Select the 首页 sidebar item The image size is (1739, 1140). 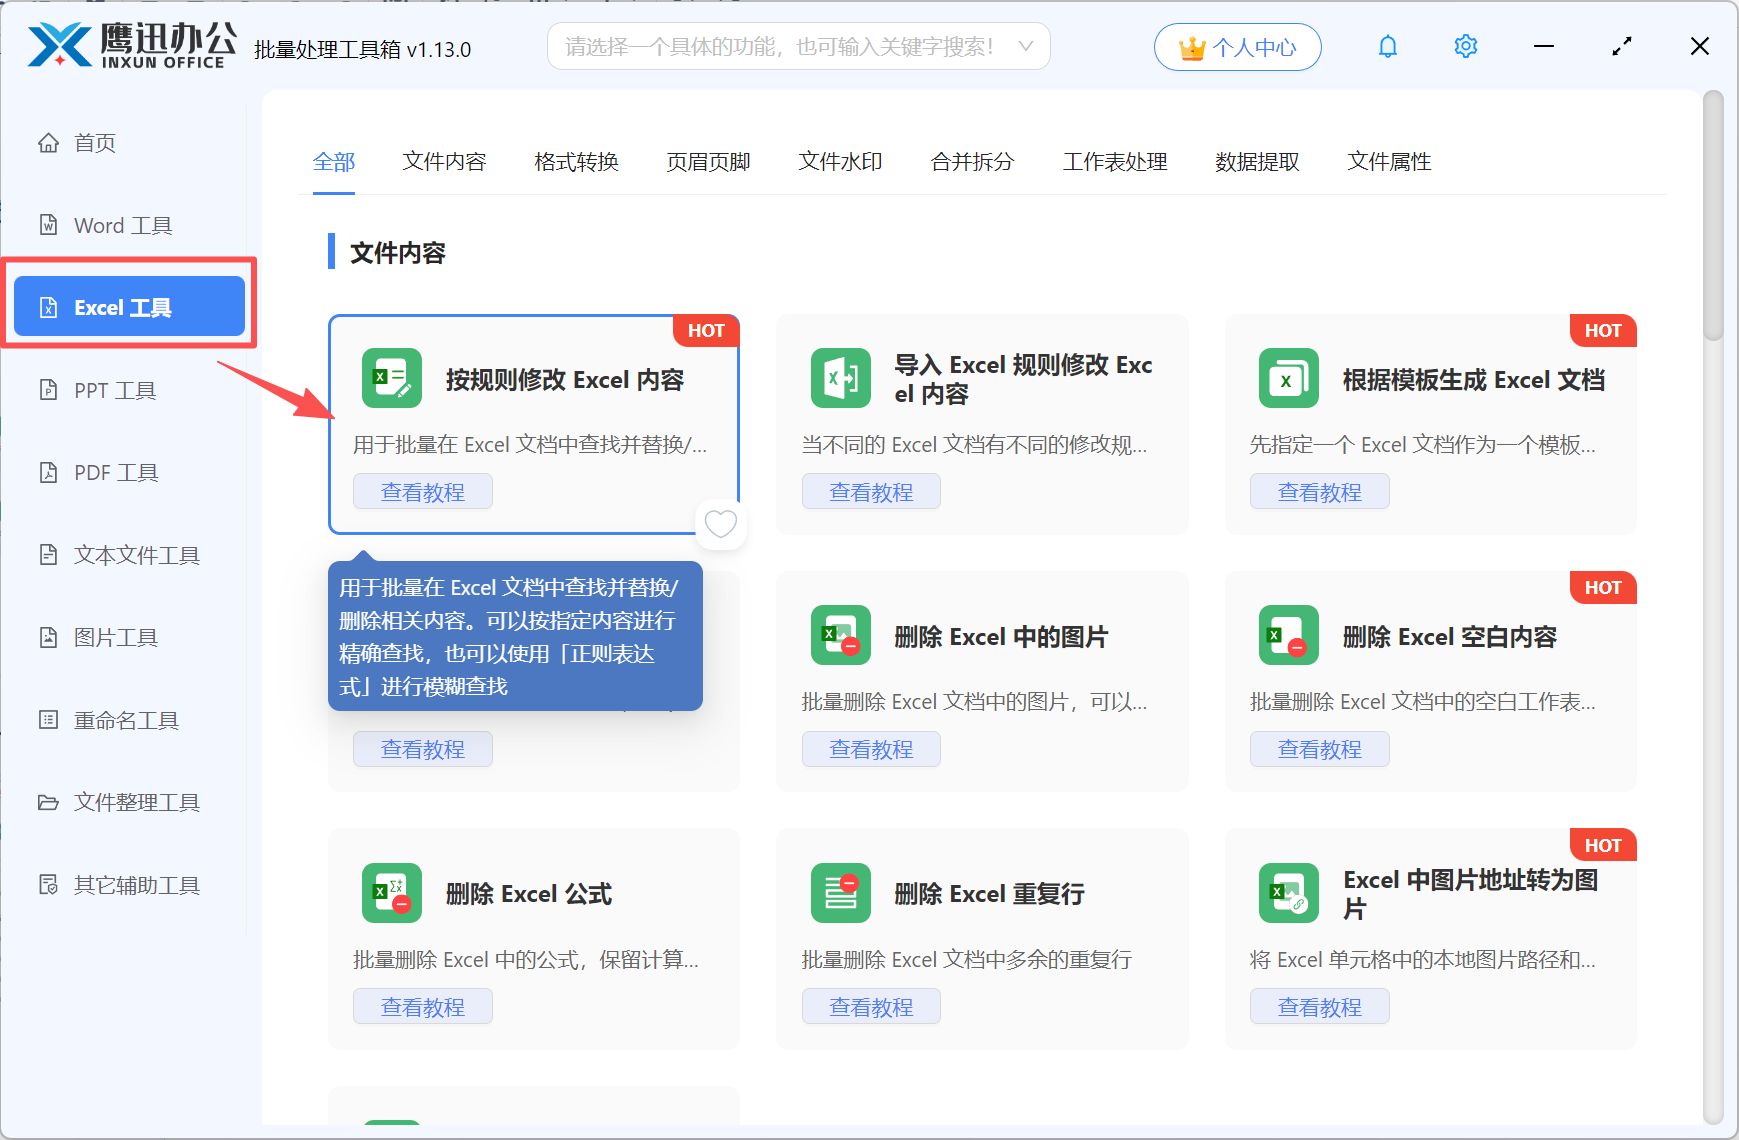pyautogui.click(x=95, y=142)
